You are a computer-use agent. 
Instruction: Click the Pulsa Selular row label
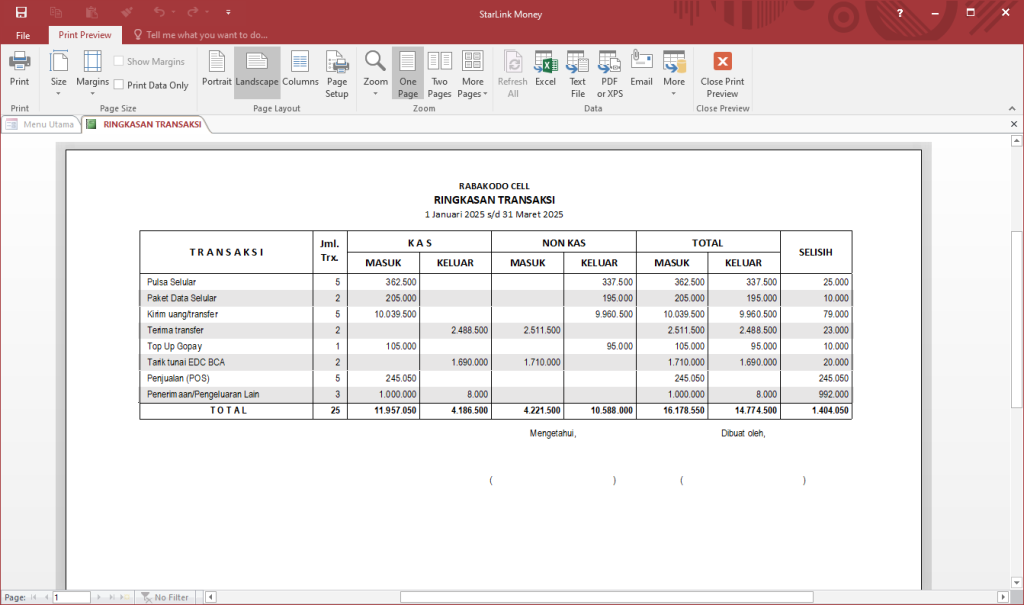(x=171, y=282)
